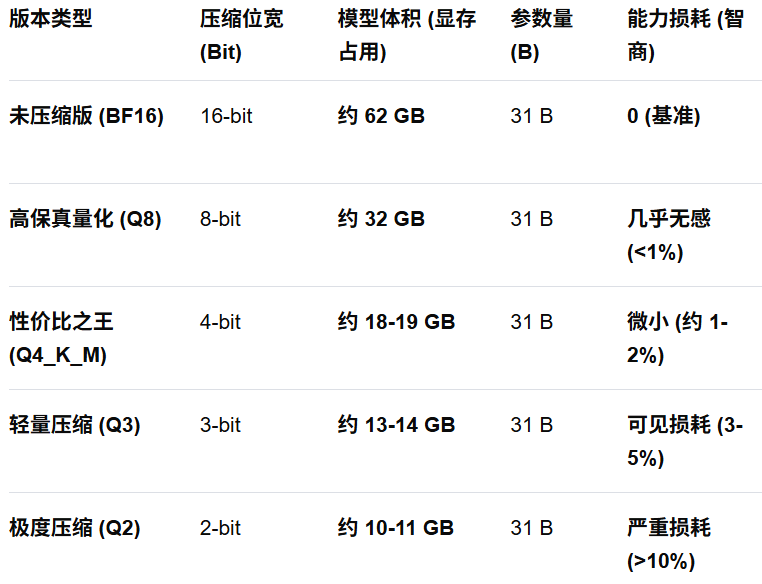762x584 pixels.
Task: Click the 约 62 GB cell
Action: pos(381,116)
